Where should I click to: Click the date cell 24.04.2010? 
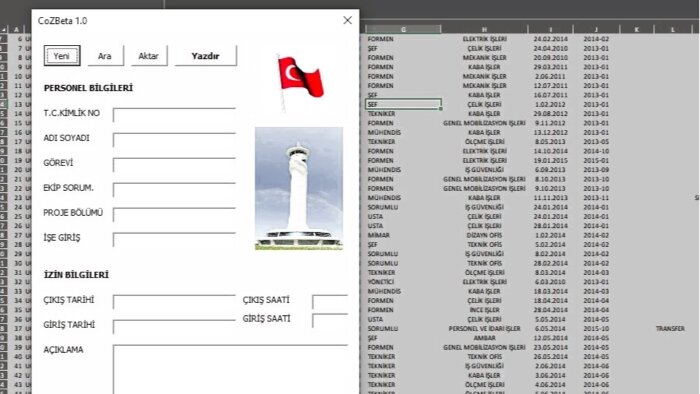[550, 48]
